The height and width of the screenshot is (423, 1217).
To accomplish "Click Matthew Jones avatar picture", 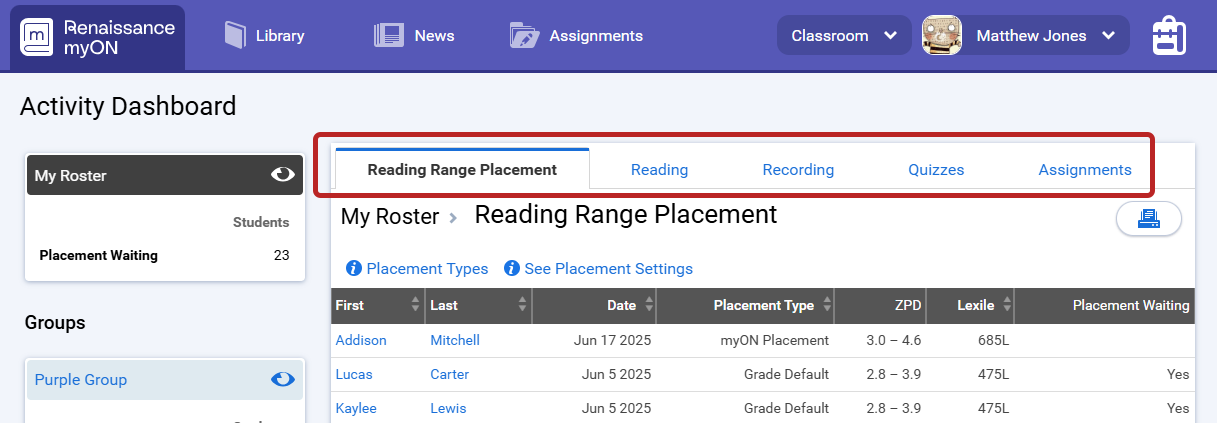I will coord(942,35).
